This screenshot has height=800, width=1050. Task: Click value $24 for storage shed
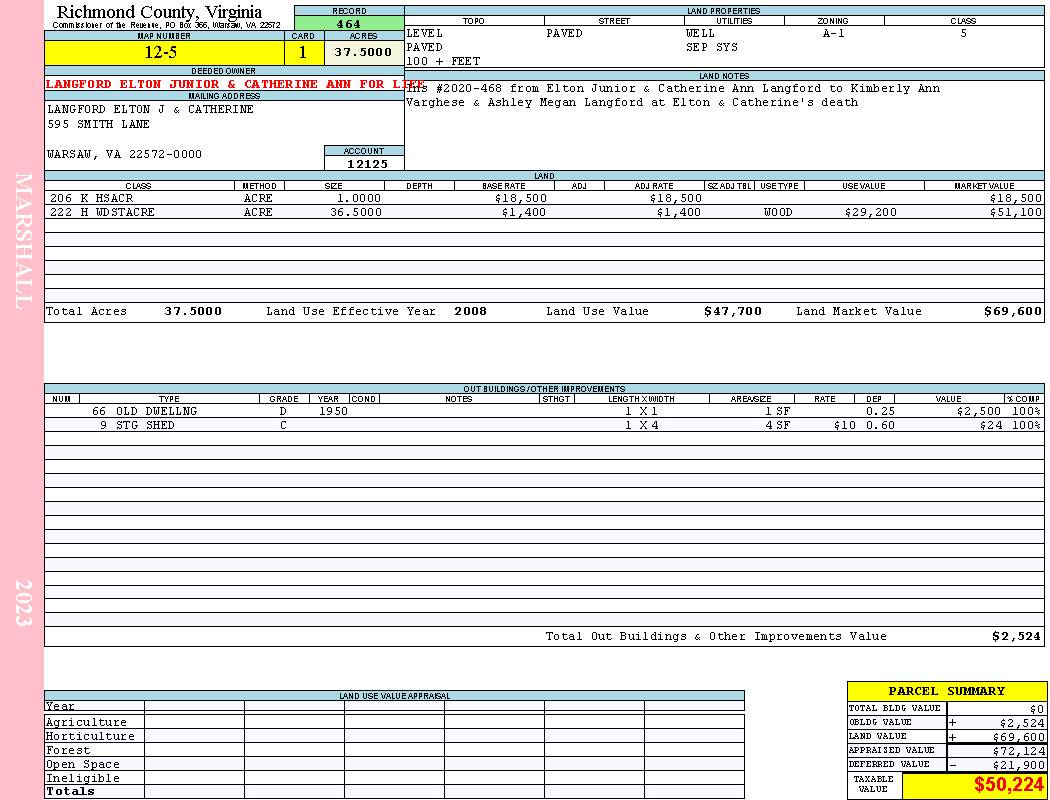[991, 425]
